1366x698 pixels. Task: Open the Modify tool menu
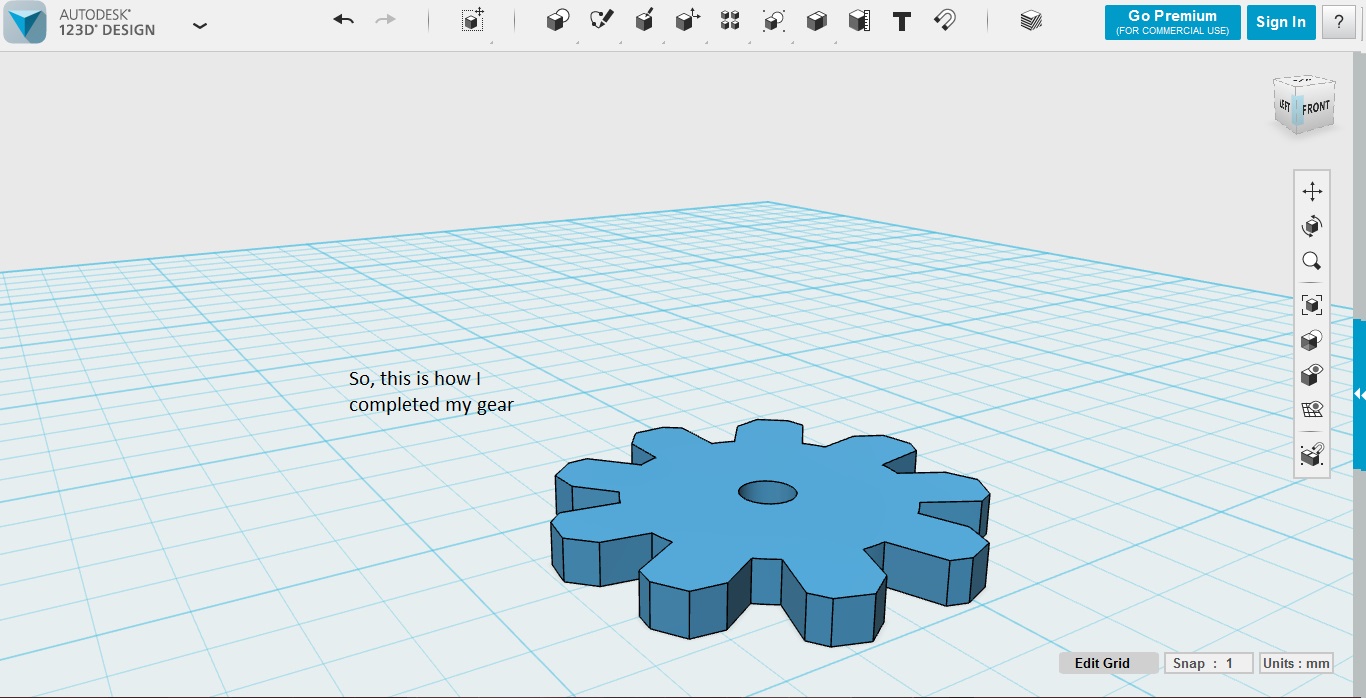pos(687,20)
